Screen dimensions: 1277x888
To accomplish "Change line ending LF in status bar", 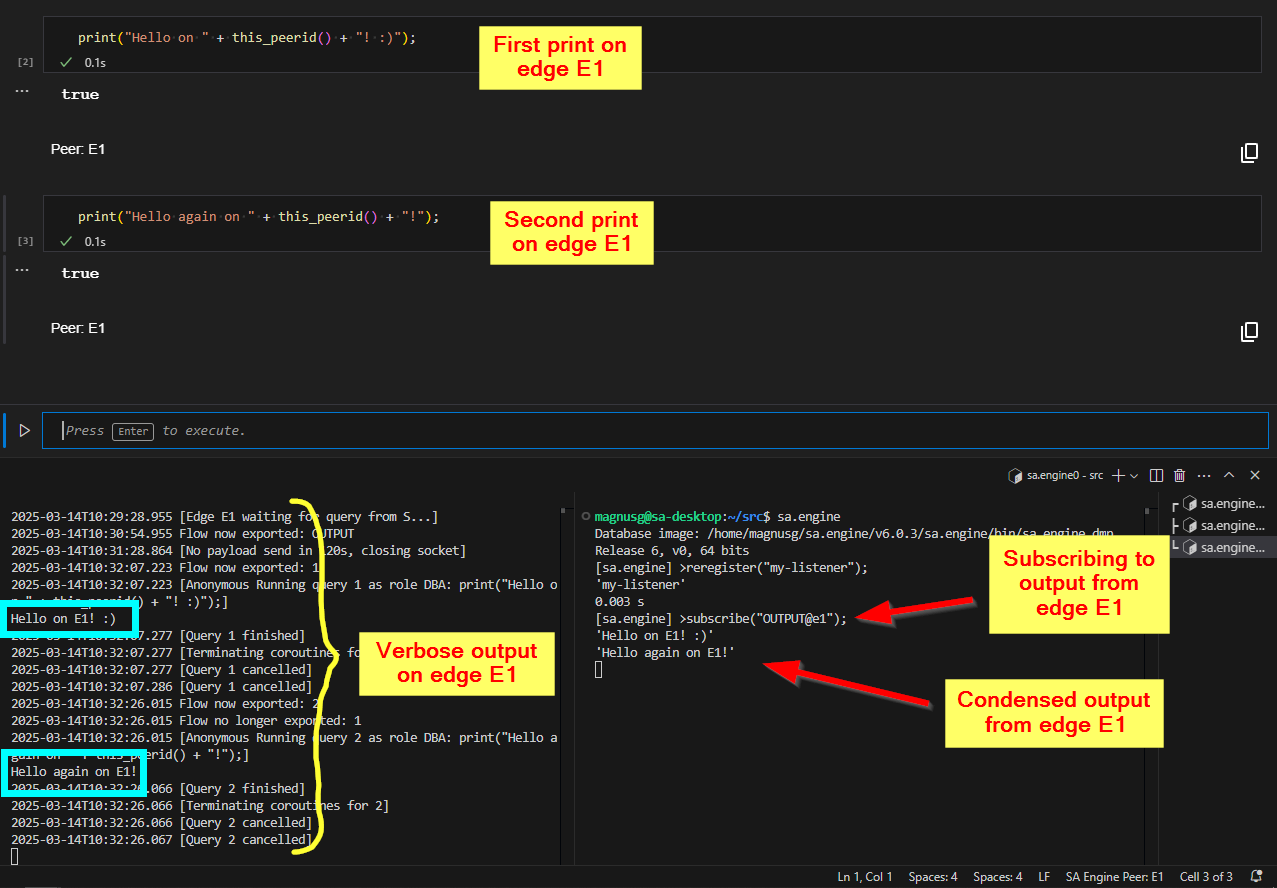I will tap(1044, 877).
